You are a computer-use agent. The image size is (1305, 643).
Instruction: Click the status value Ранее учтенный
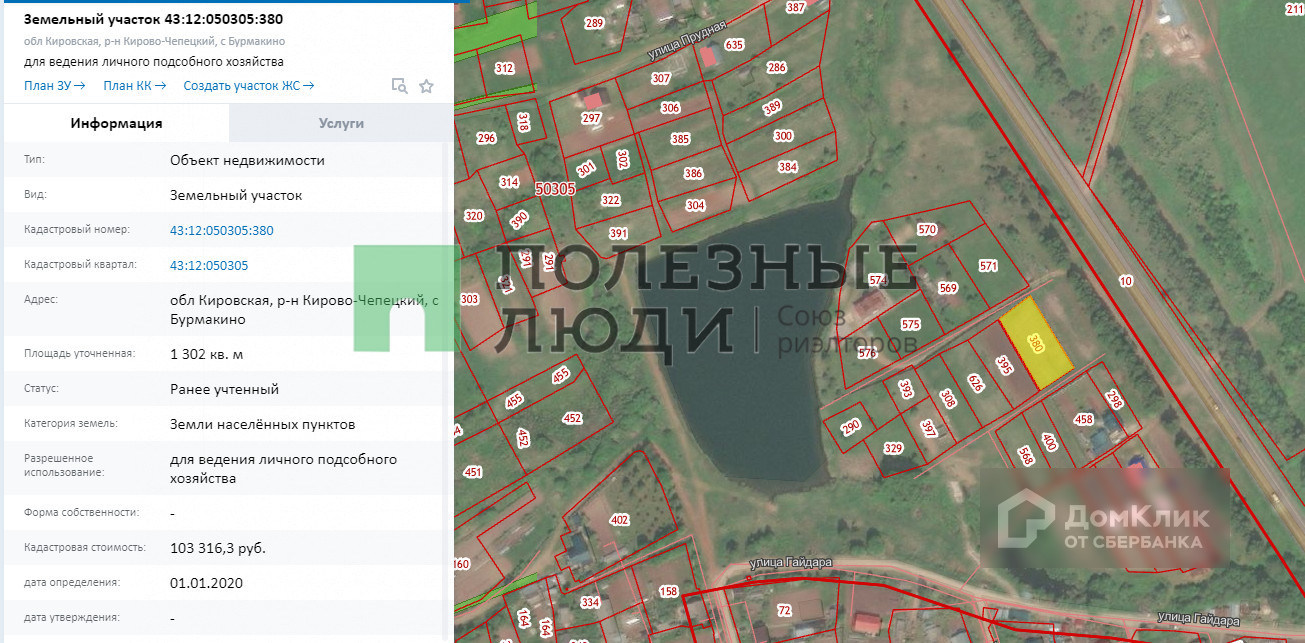224,389
